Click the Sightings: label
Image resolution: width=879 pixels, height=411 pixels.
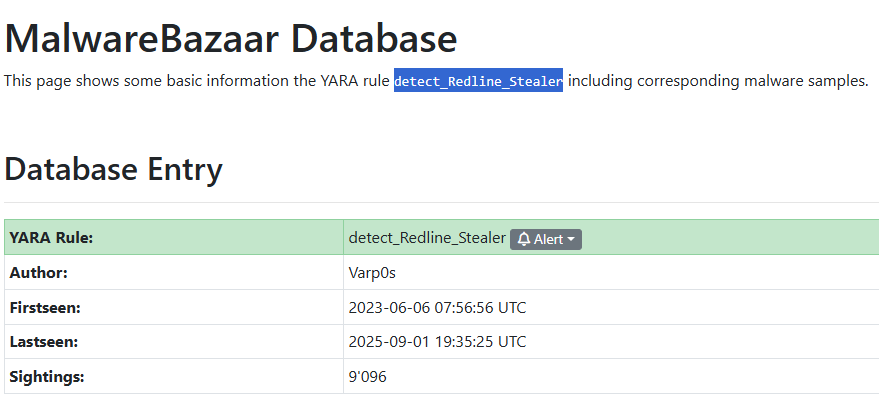pos(47,376)
